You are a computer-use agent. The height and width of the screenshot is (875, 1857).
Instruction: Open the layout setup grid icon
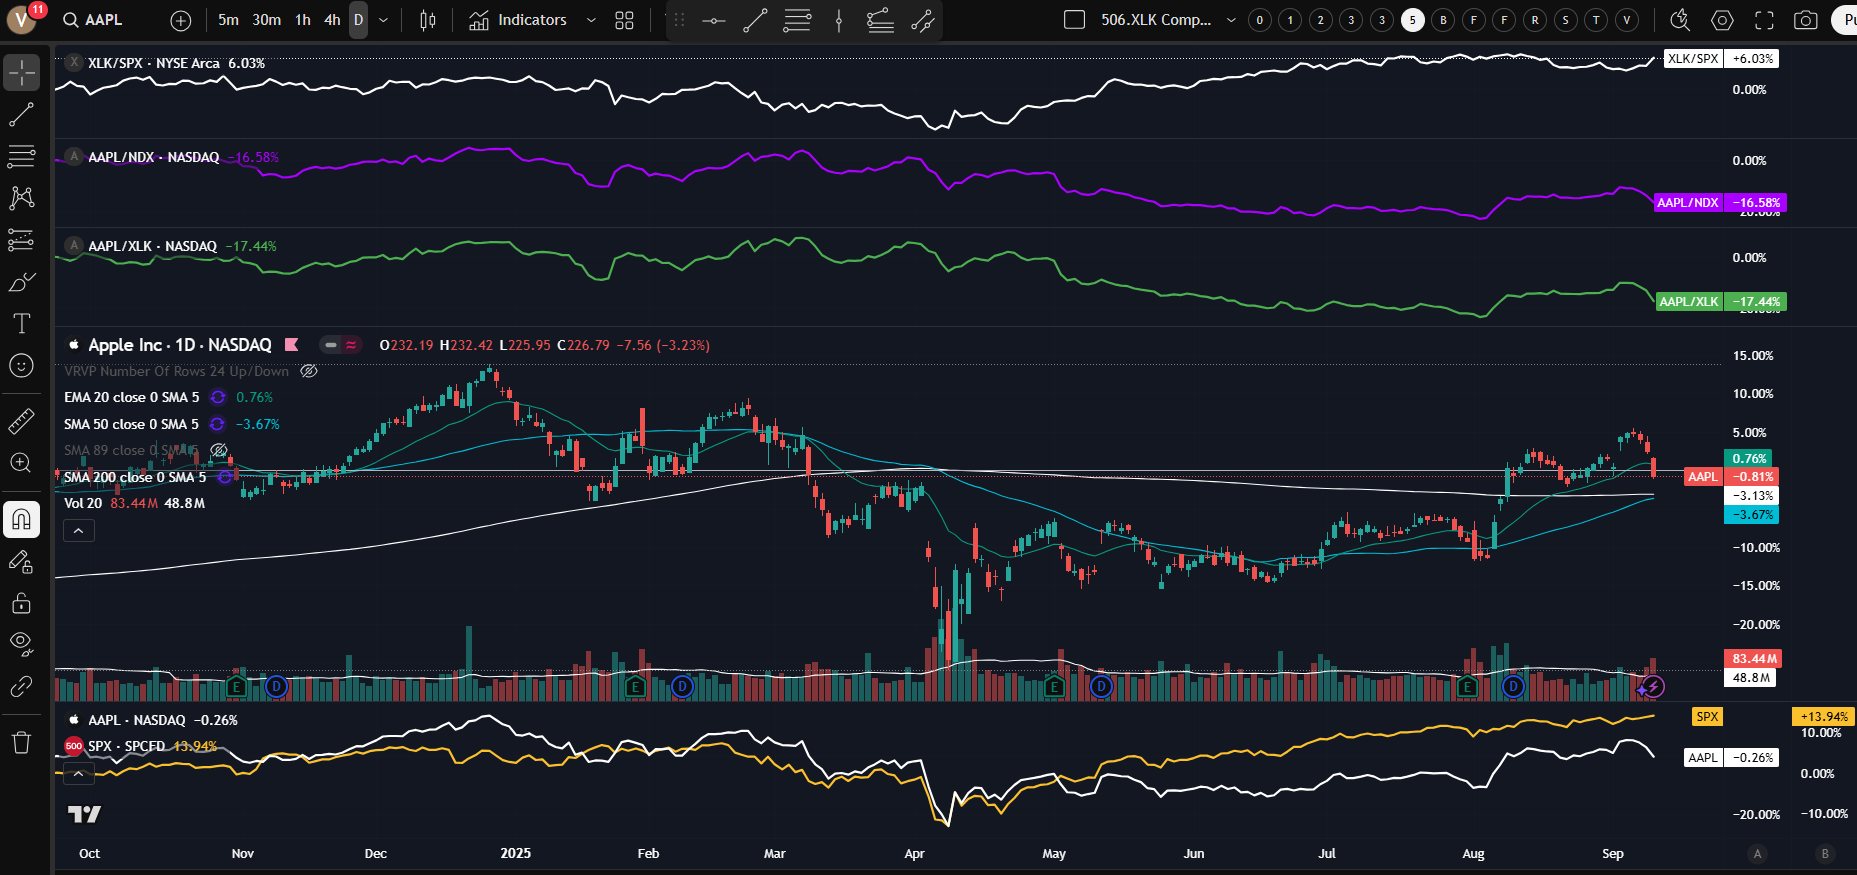[x=624, y=20]
